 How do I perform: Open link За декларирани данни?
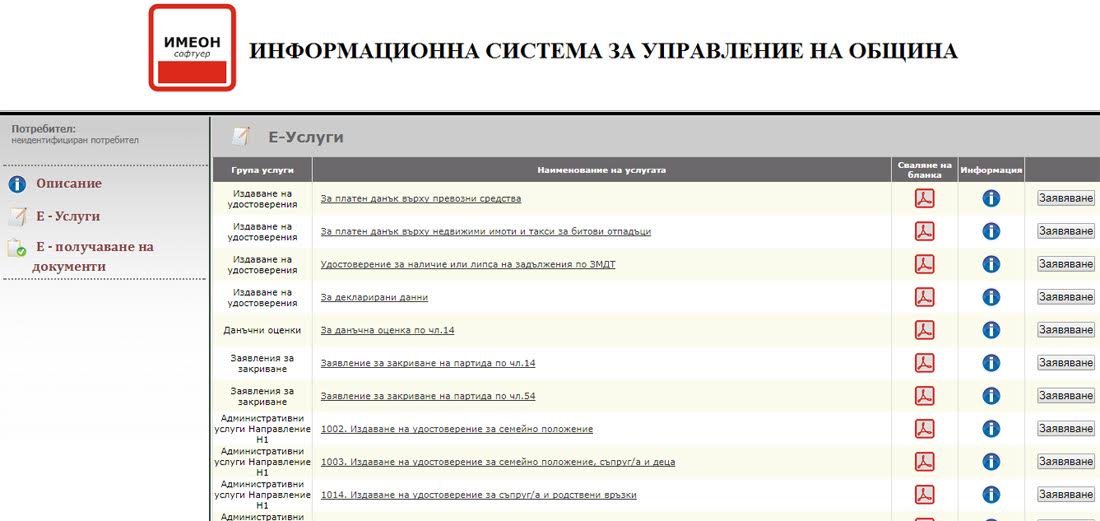(x=374, y=297)
